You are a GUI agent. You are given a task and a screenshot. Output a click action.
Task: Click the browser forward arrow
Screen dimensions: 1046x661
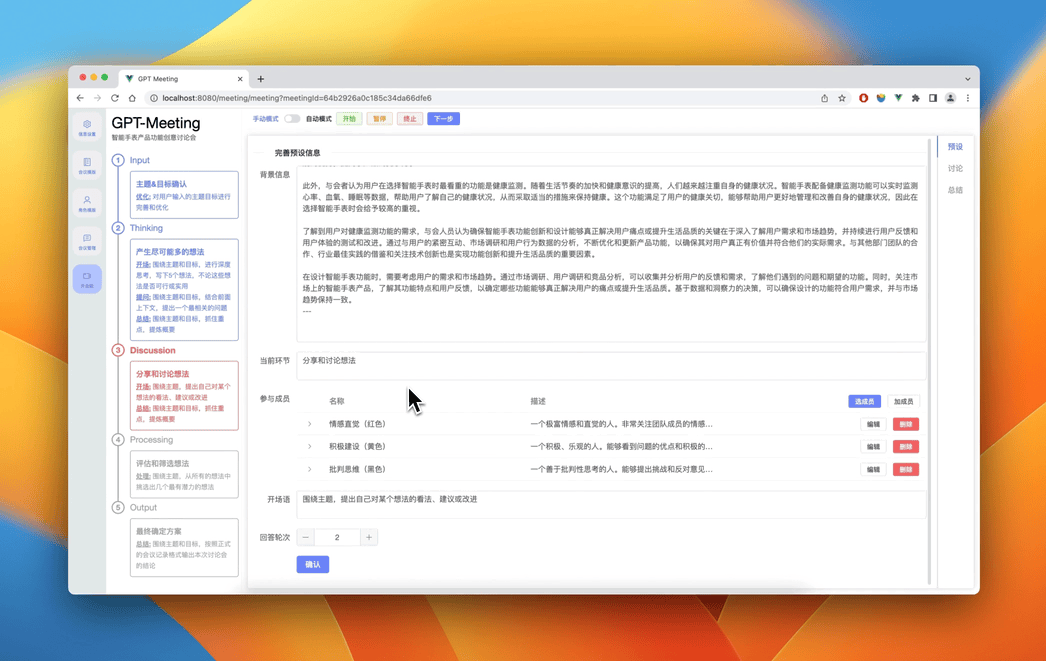[x=97, y=98]
